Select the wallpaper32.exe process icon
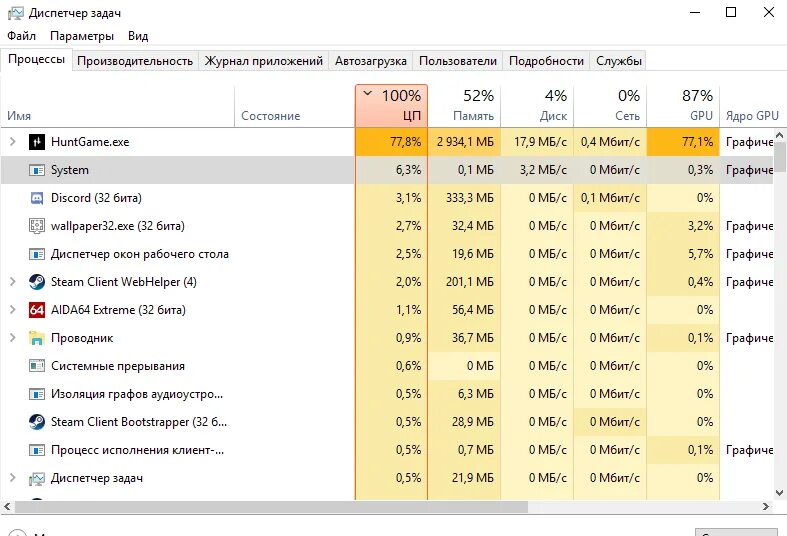The width and height of the screenshot is (787, 536). point(37,226)
